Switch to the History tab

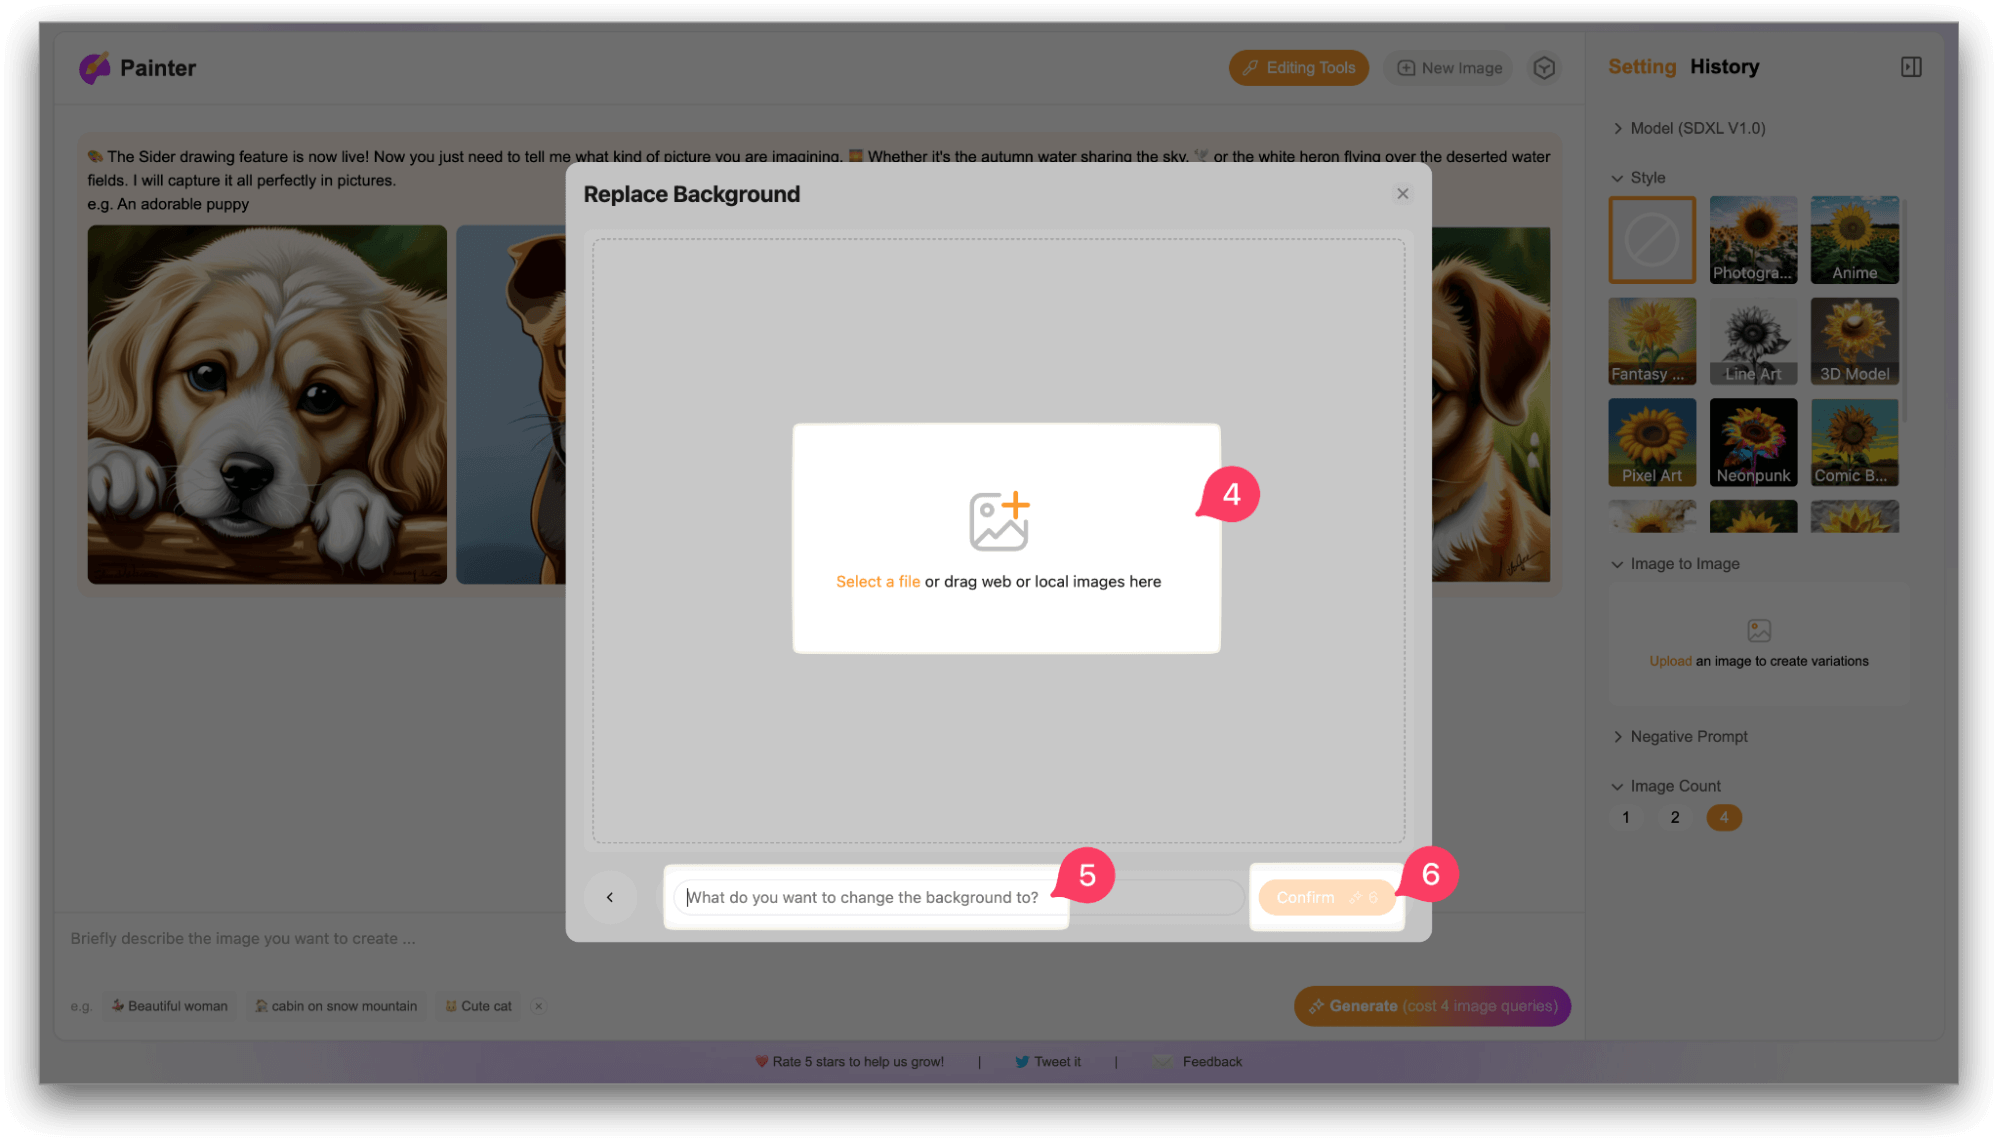(1723, 67)
